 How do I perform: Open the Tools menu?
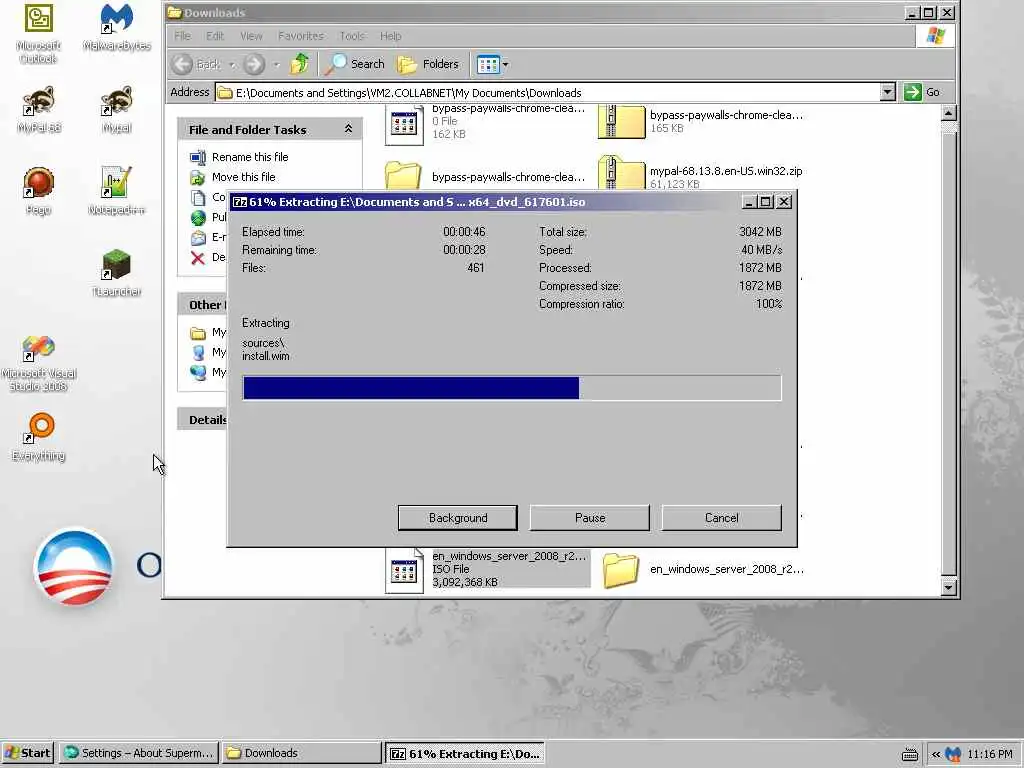352,36
